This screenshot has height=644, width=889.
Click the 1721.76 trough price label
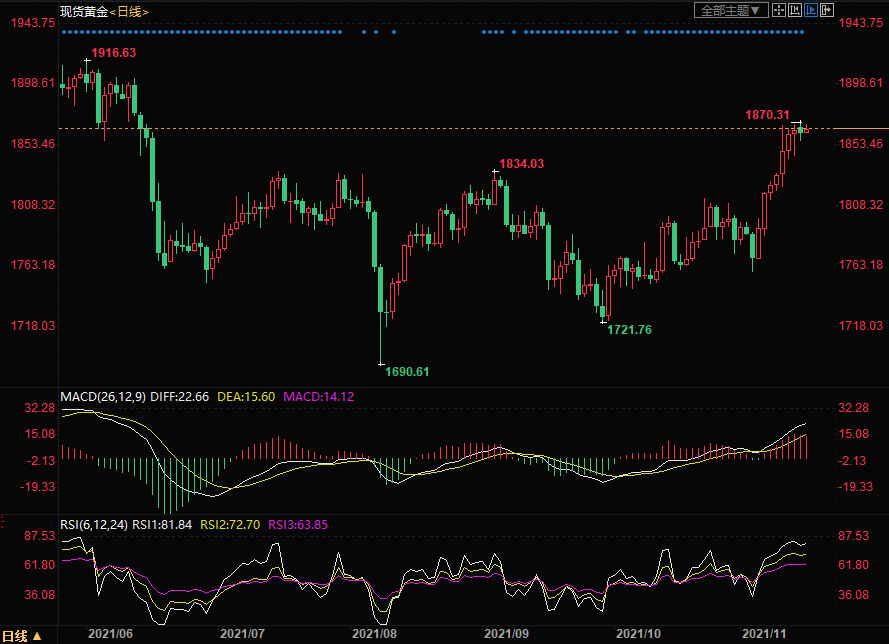pyautogui.click(x=629, y=329)
